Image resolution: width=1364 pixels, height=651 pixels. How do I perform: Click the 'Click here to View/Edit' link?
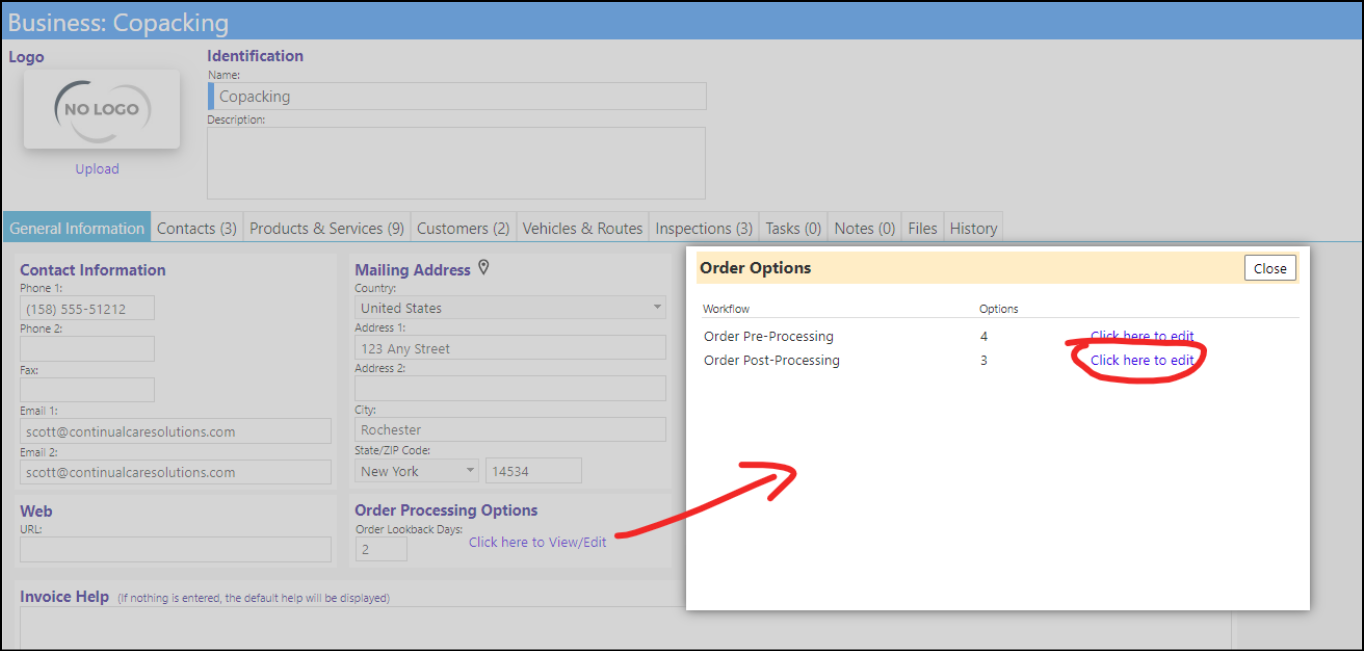point(537,542)
